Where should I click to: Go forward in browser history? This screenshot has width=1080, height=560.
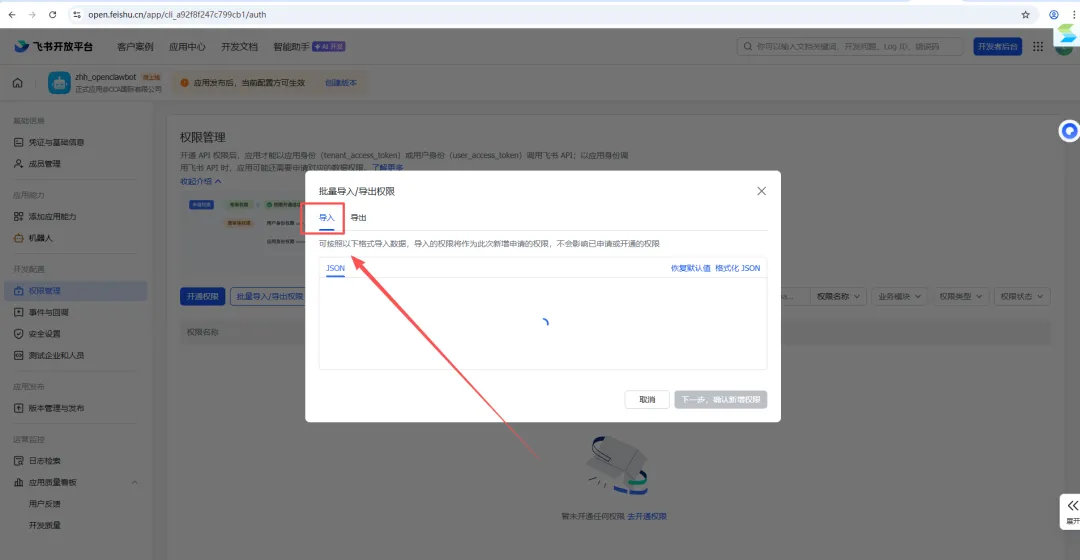click(x=32, y=14)
